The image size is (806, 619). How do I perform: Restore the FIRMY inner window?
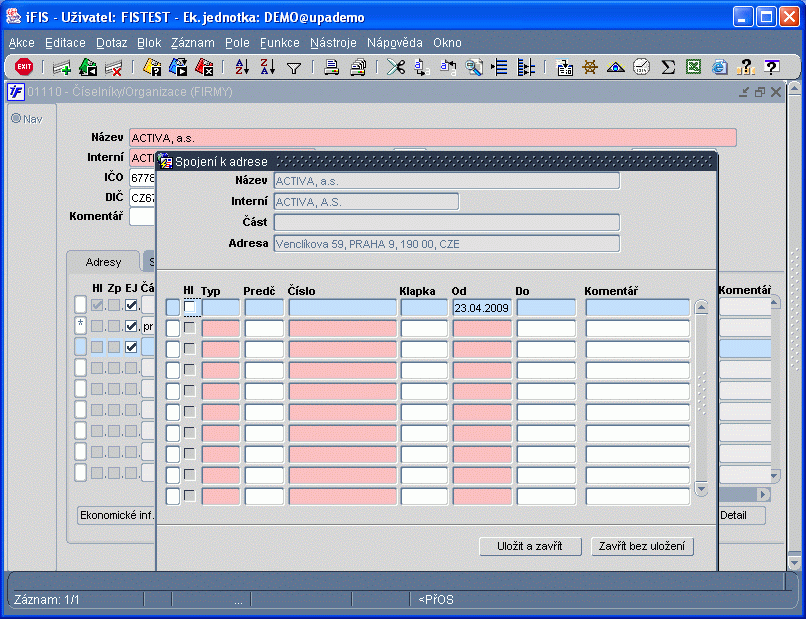pos(760,92)
